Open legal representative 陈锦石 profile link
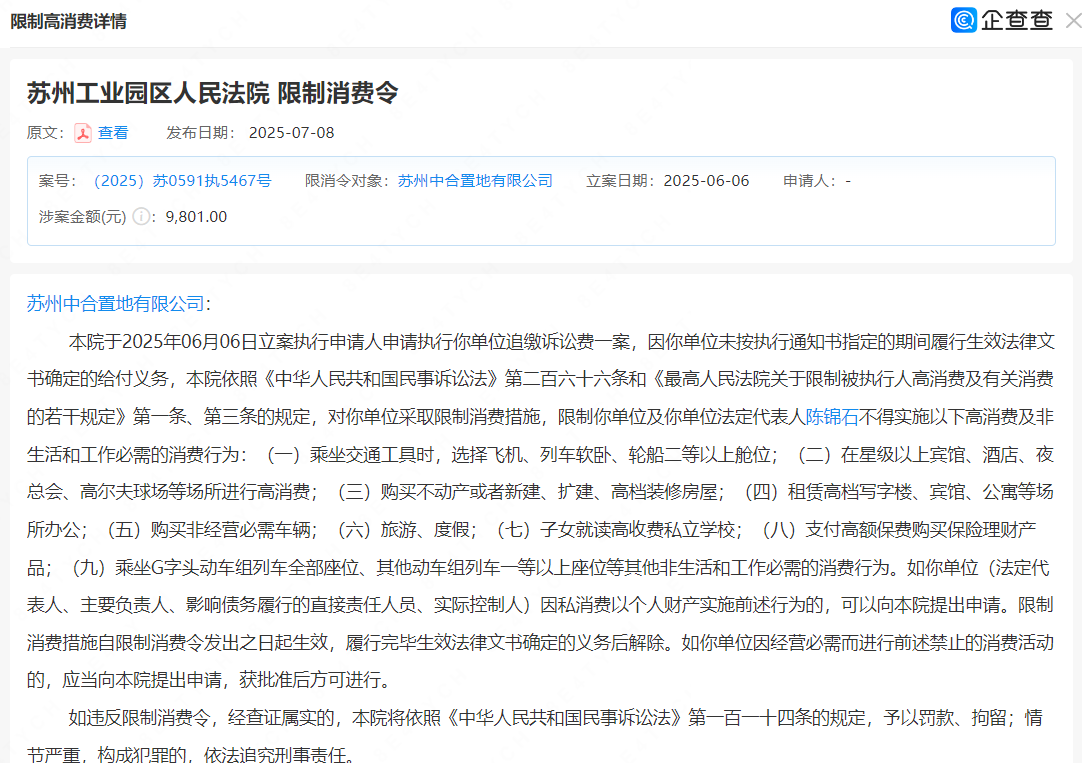Screen dimensions: 1082x763 832,418
